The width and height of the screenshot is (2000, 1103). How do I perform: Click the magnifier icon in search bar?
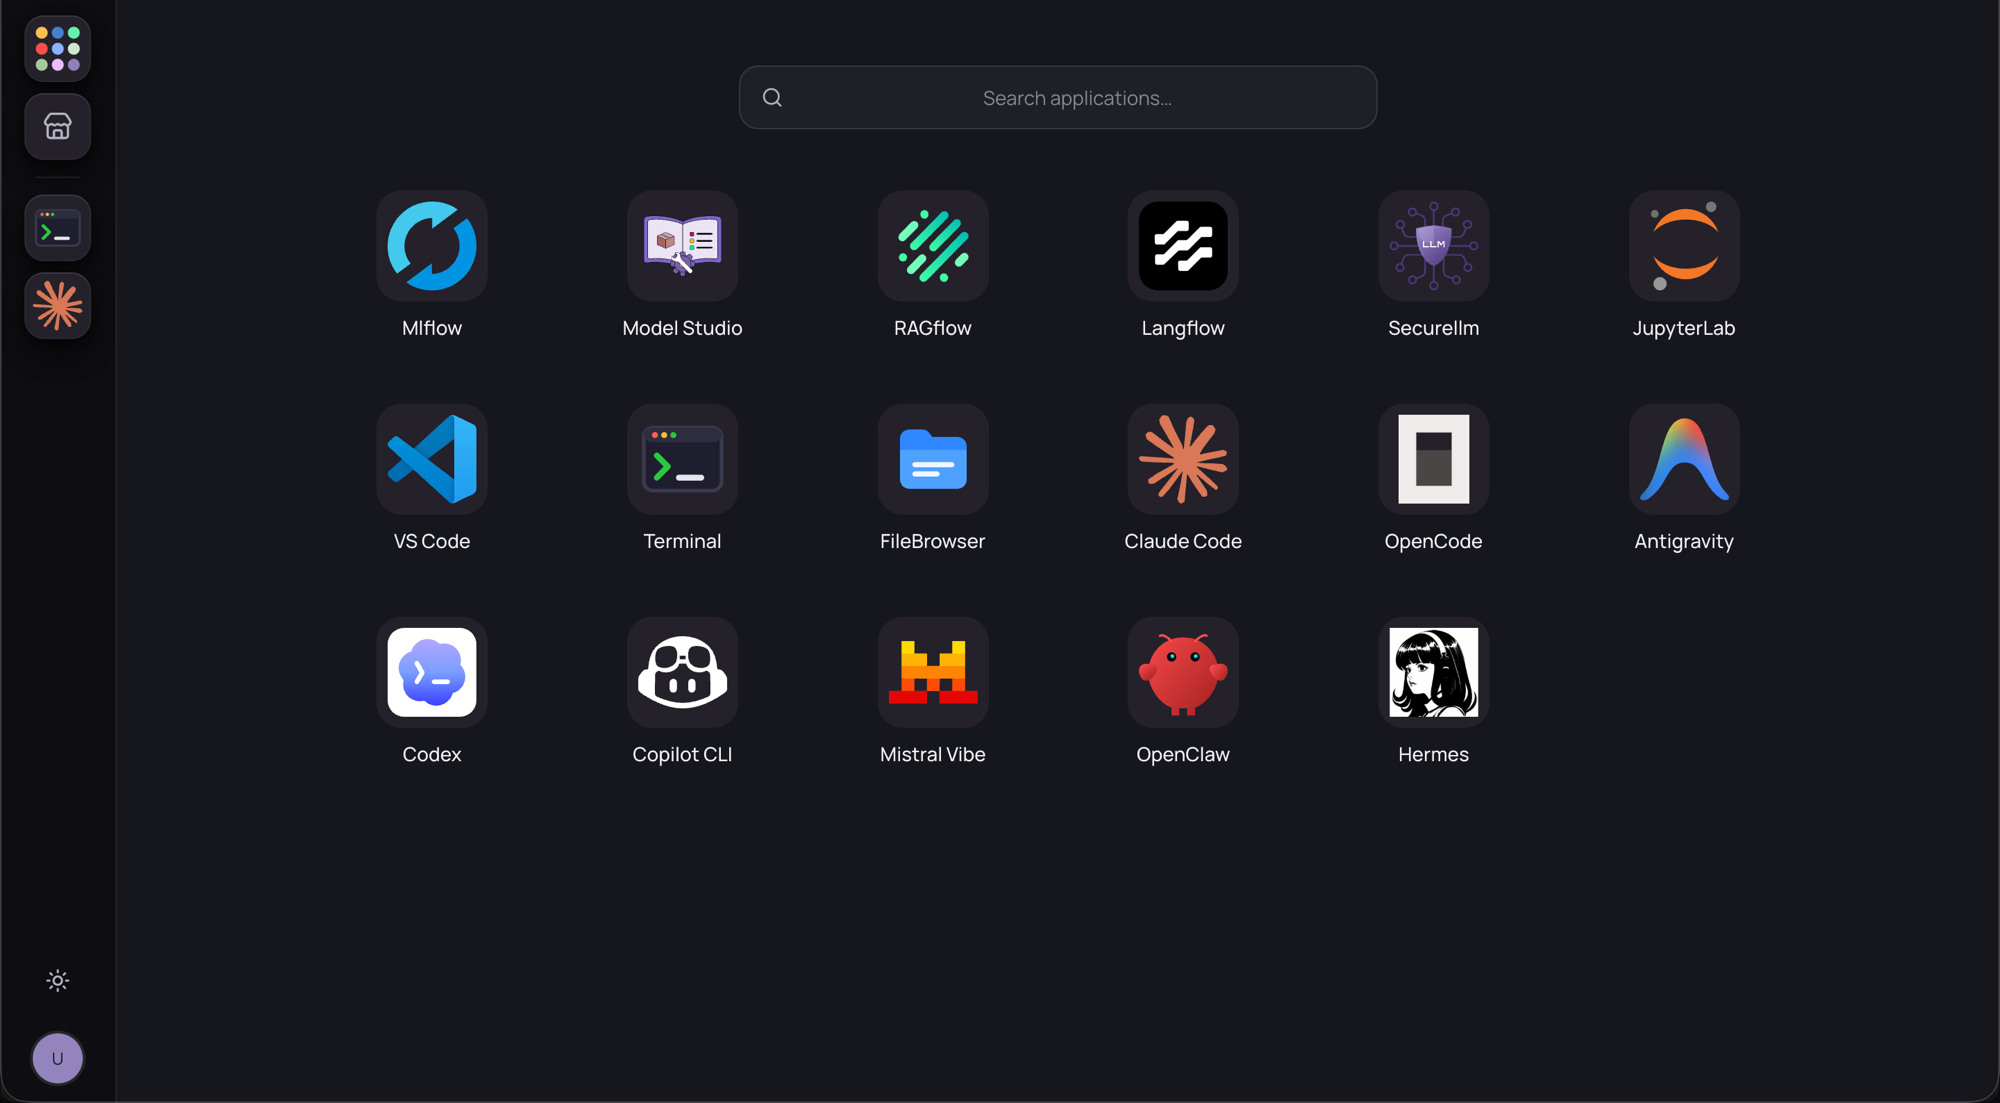click(772, 97)
